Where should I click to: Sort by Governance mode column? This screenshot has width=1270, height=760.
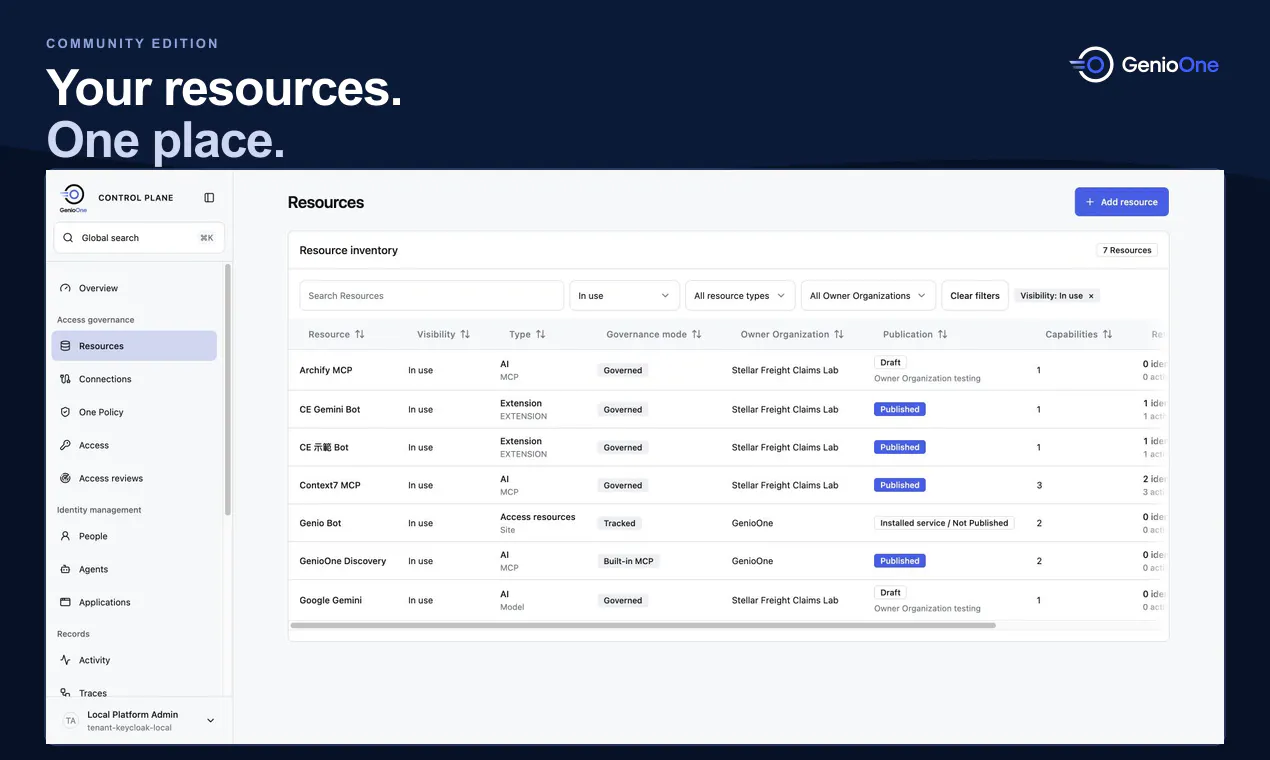654,334
